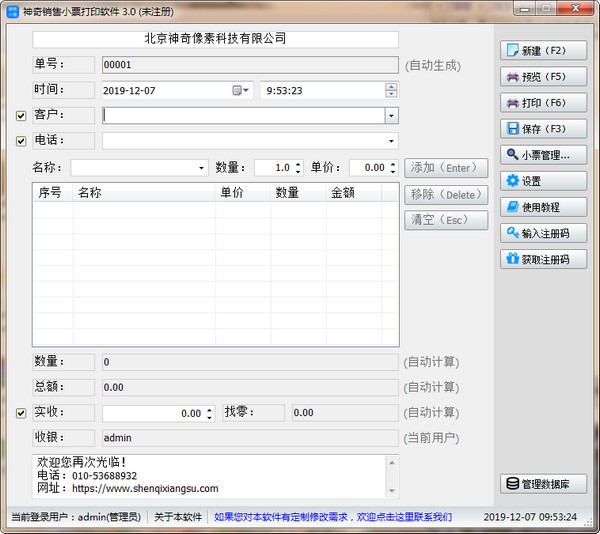The width and height of the screenshot is (600, 534).
Task: Click About this software (关于本软件)
Action: tap(178, 517)
